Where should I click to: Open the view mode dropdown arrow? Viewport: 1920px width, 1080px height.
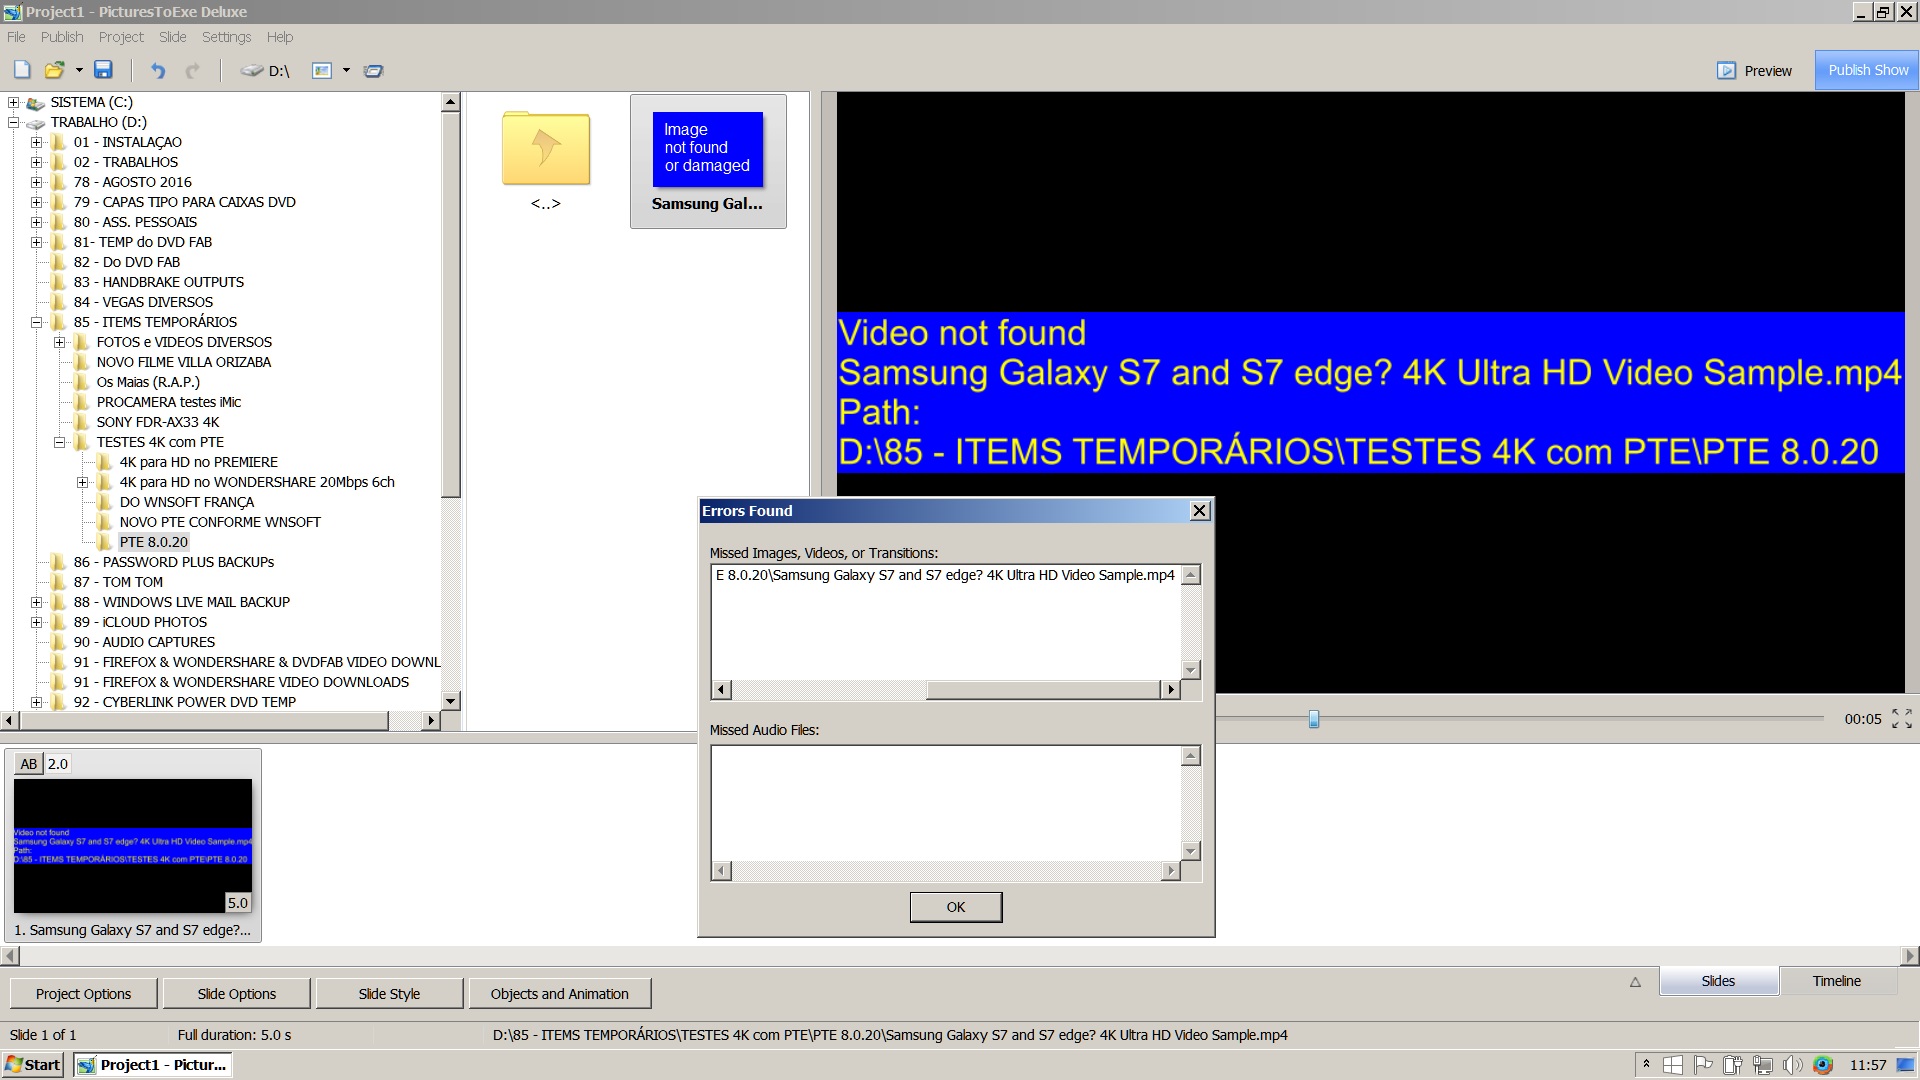point(346,70)
